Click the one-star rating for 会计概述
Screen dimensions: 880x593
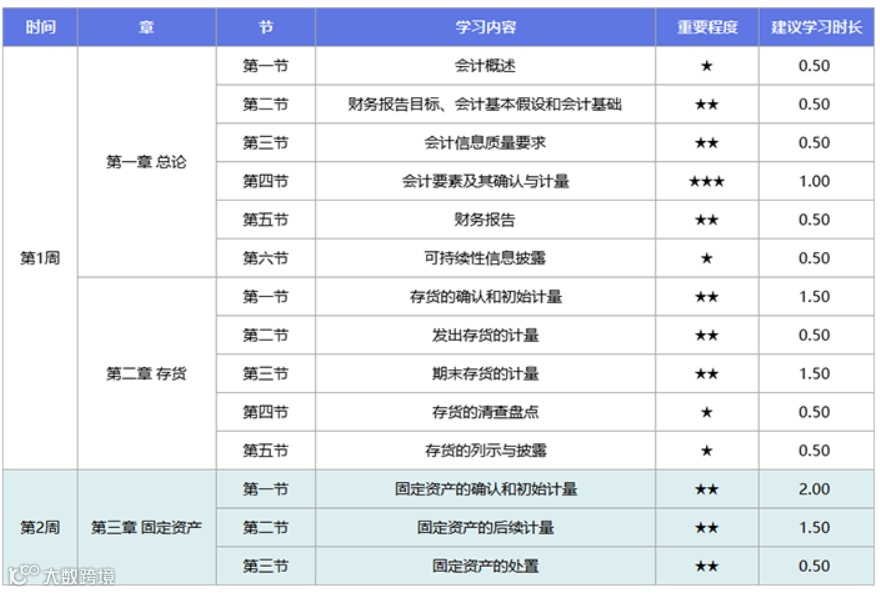point(707,66)
